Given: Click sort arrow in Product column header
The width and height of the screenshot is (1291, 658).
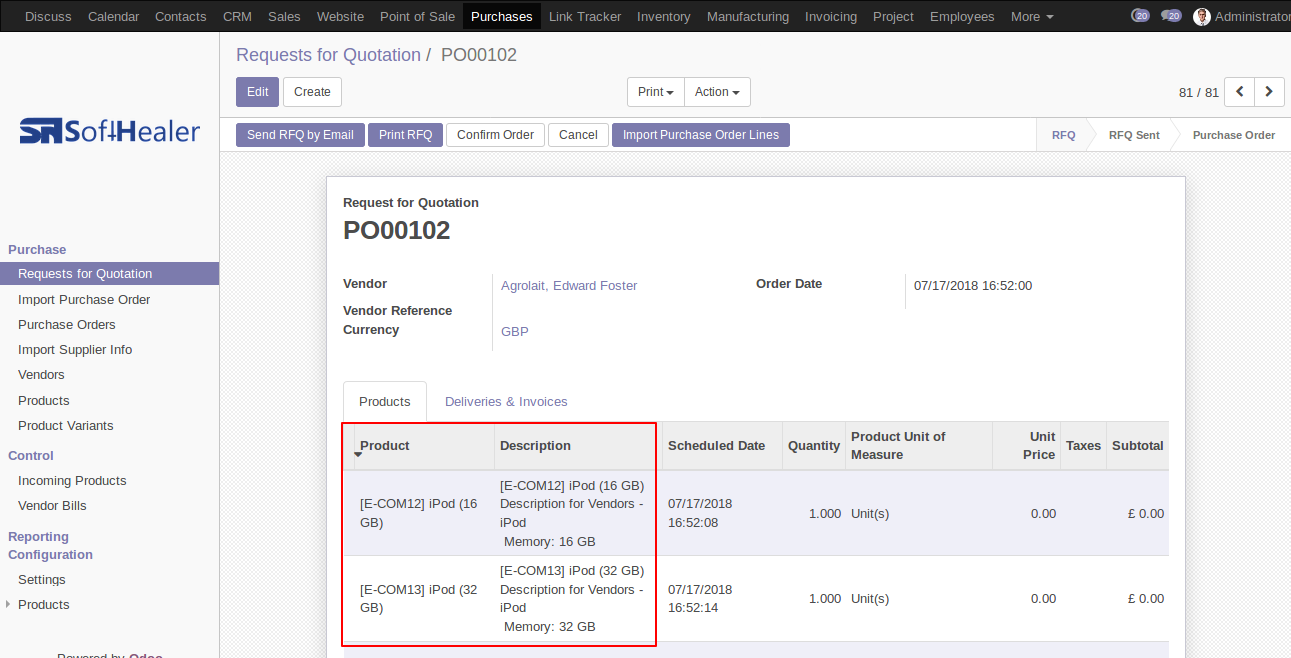Looking at the screenshot, I should tap(358, 455).
